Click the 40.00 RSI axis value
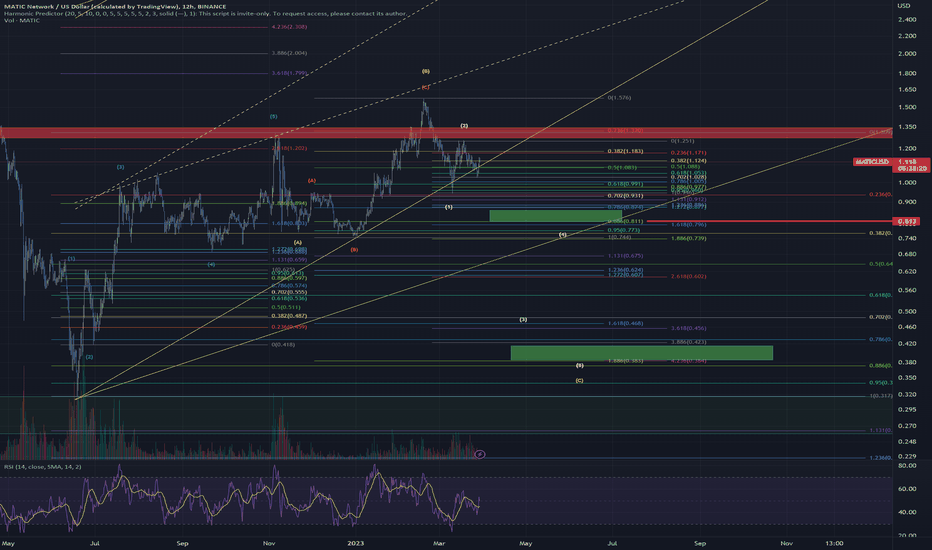 click(907, 512)
